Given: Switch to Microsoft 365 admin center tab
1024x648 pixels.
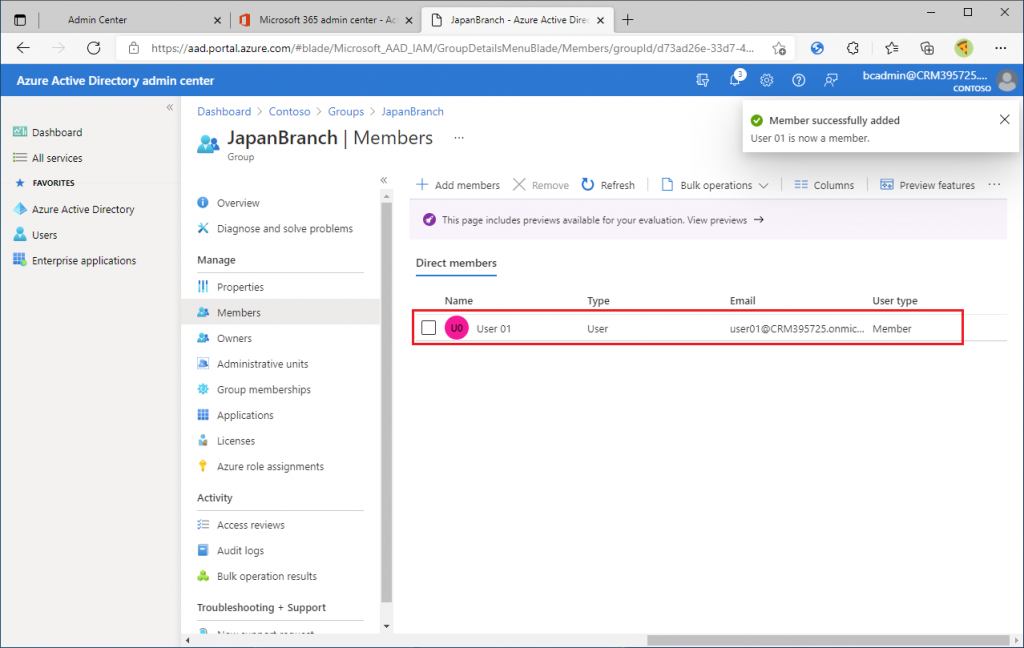Looking at the screenshot, I should pos(327,20).
